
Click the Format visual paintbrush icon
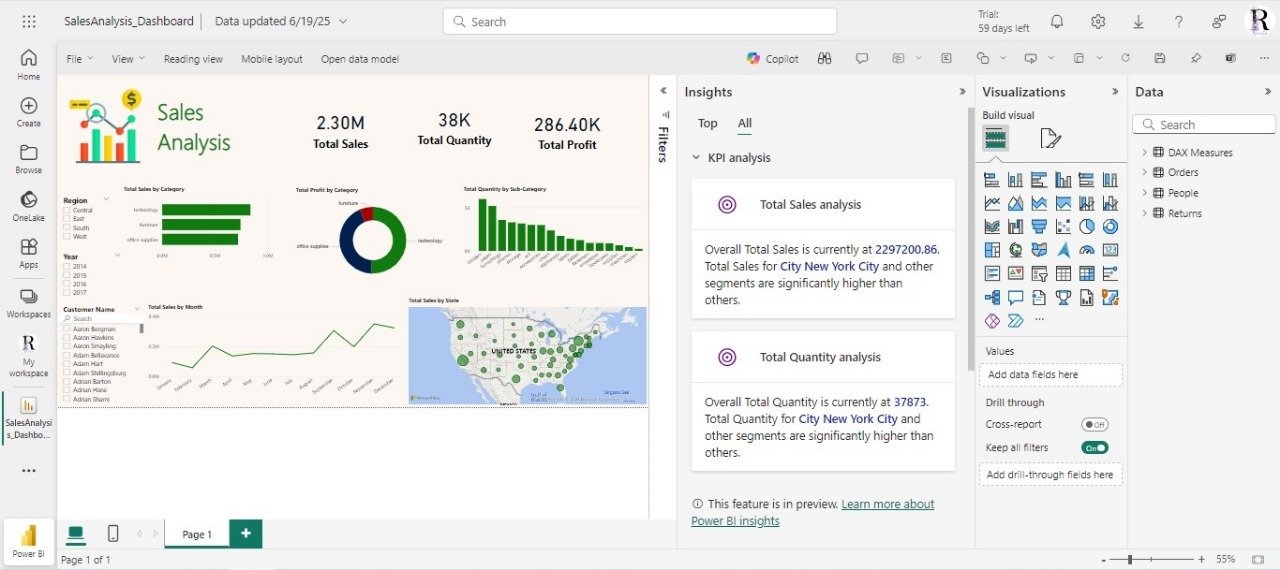pos(1049,138)
